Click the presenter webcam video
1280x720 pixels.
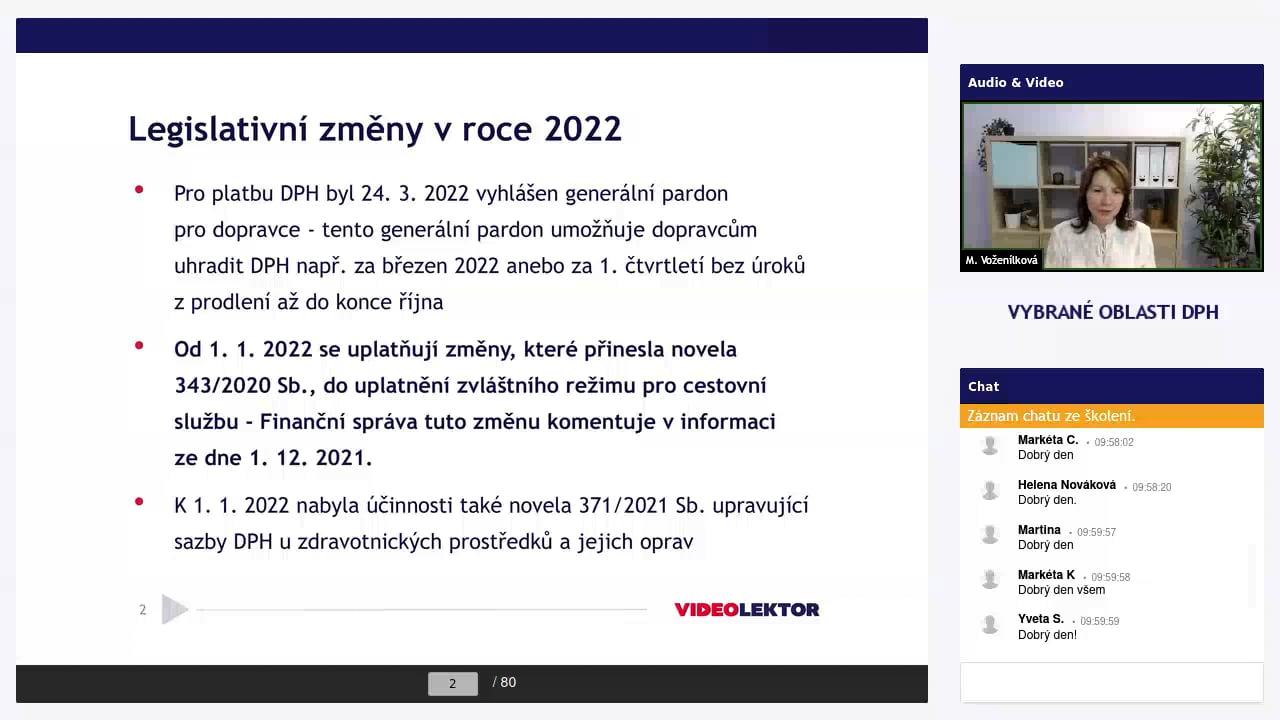tap(1112, 186)
